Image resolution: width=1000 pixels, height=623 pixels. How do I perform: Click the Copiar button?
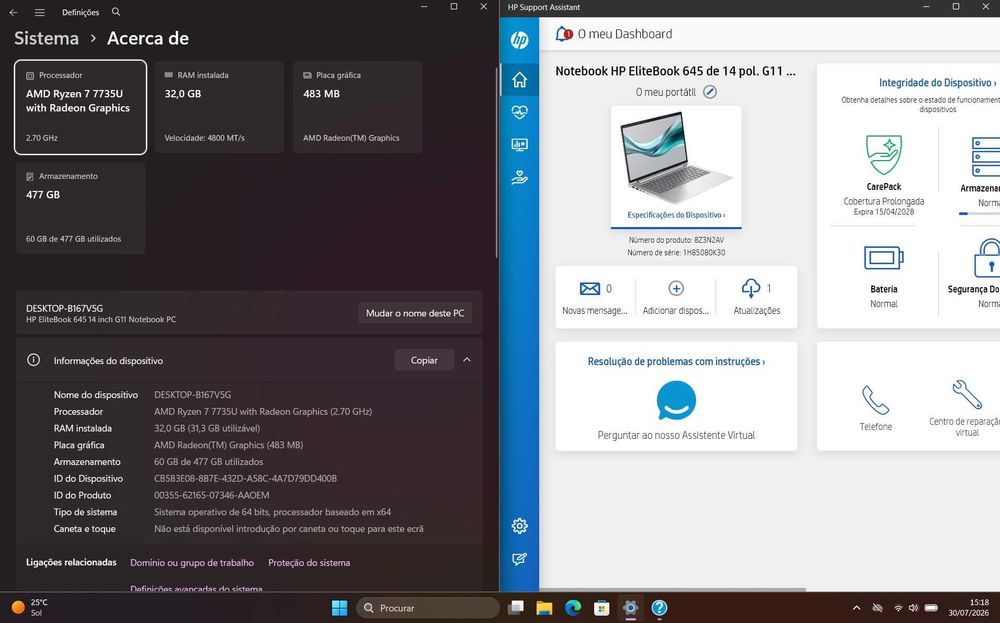click(x=424, y=360)
